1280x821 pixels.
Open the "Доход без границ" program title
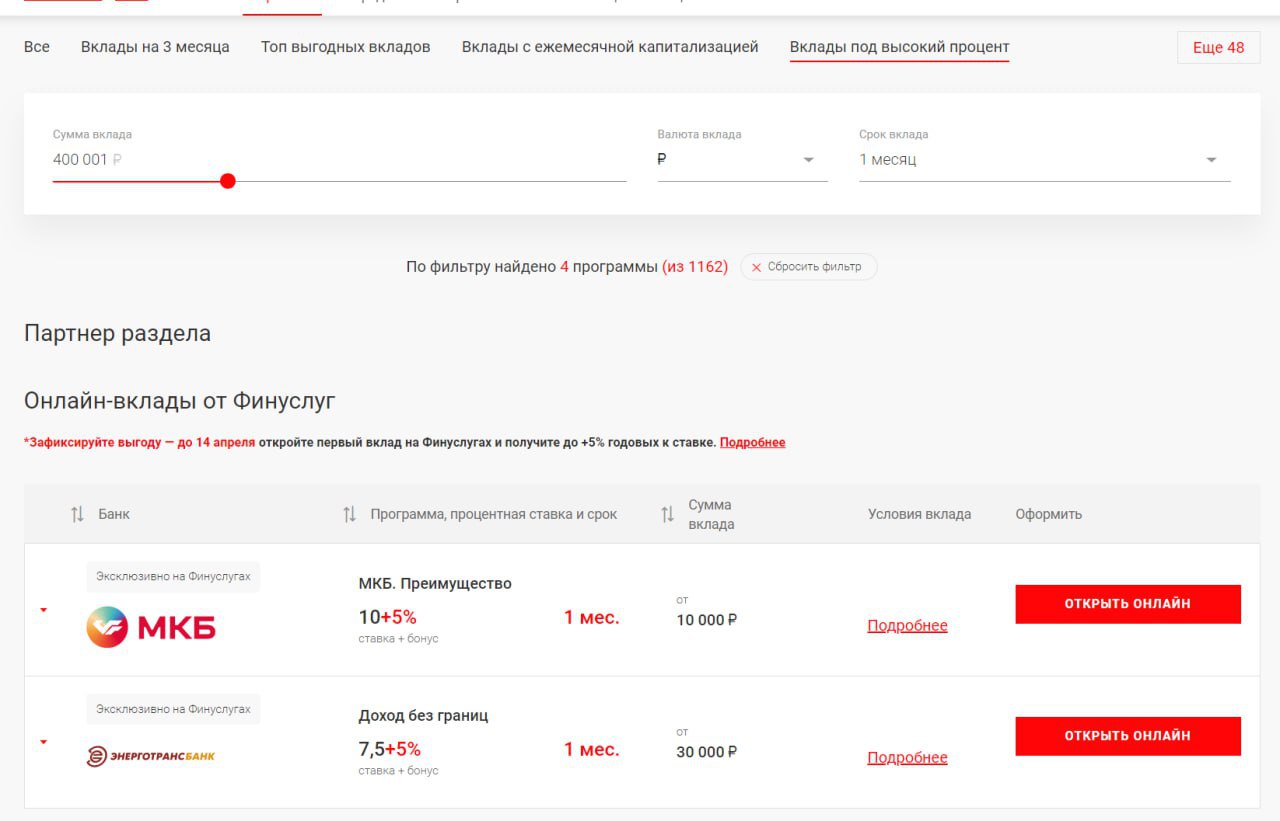(x=423, y=715)
